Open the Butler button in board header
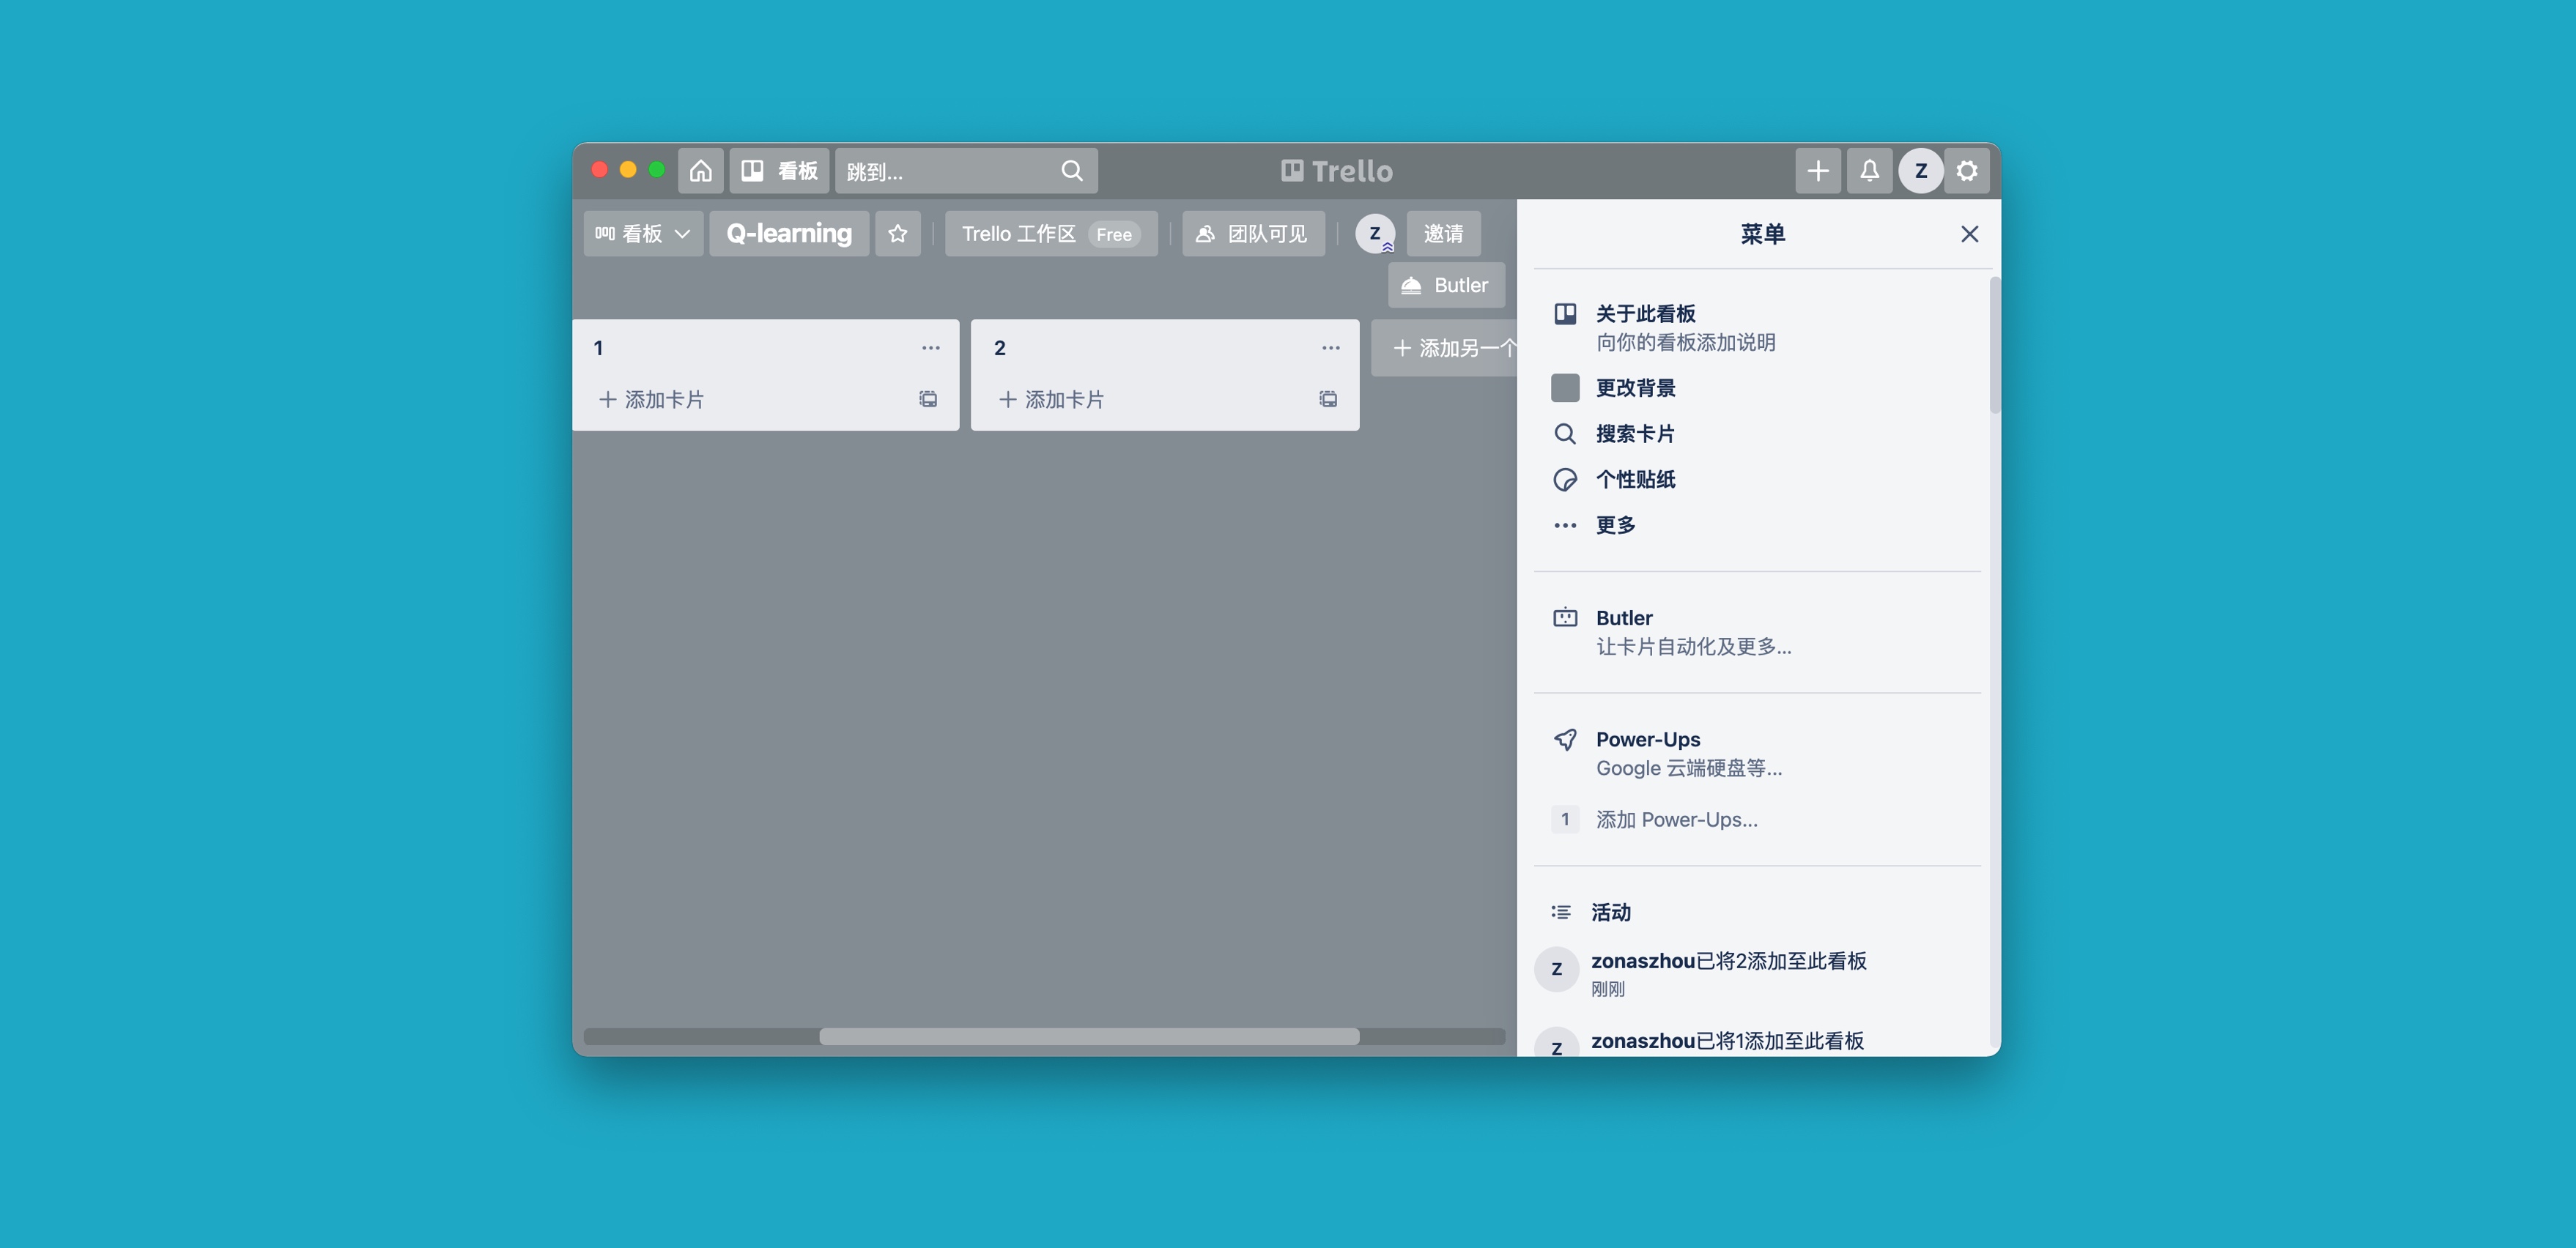This screenshot has height=1248, width=2576. [1446, 285]
